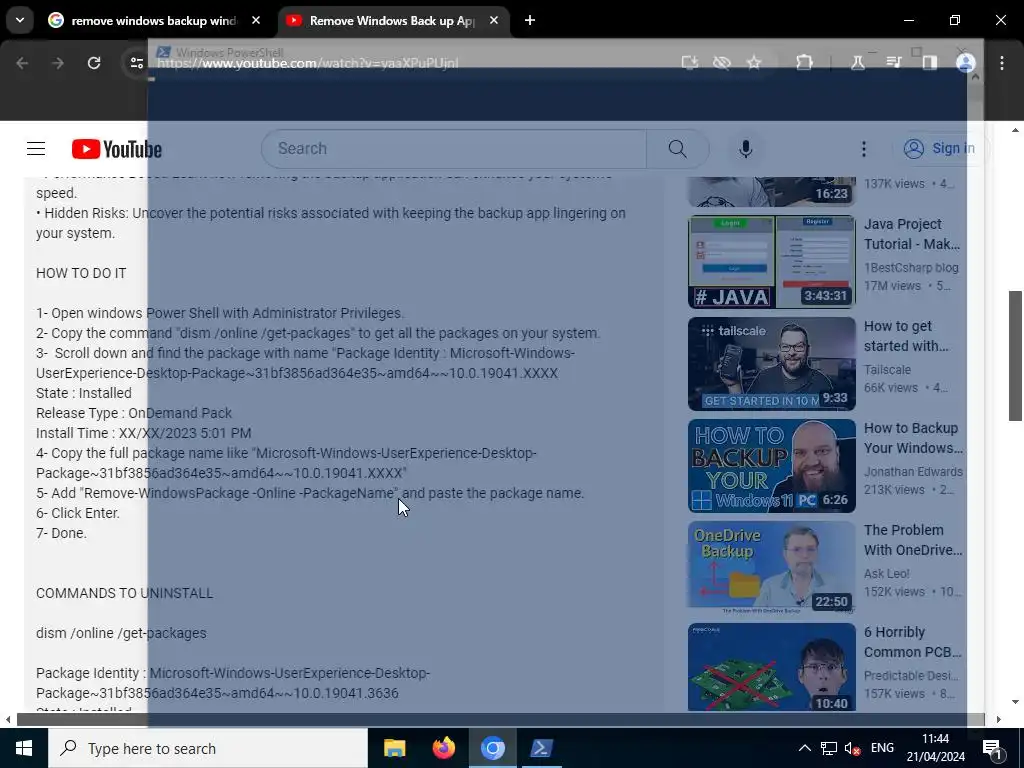Open Chrome profile avatar
Viewport: 1024px width, 768px height.
(x=966, y=63)
